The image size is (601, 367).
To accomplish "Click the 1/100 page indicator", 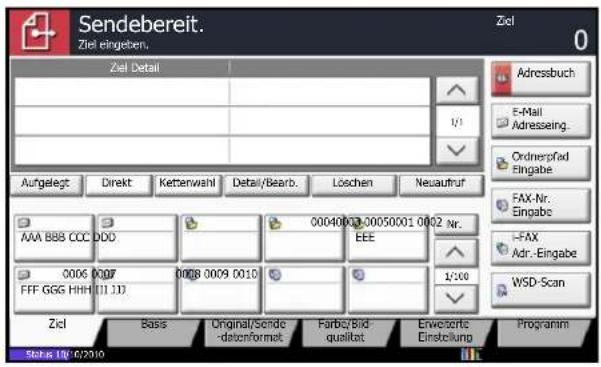I will (x=456, y=276).
